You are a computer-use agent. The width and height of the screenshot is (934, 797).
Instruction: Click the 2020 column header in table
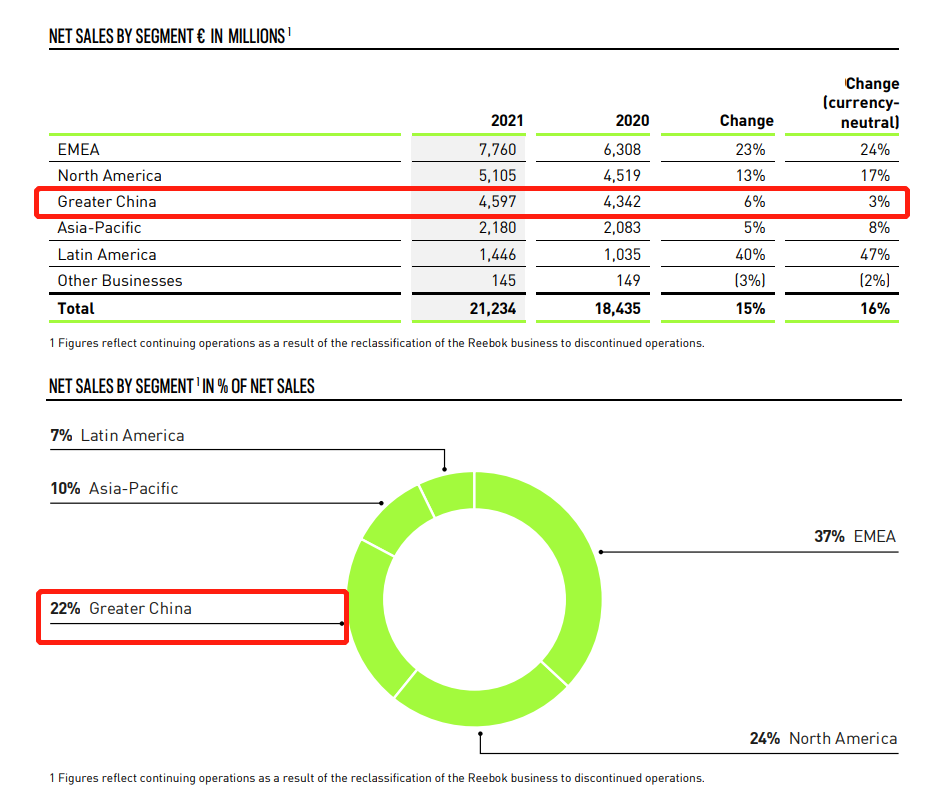632,121
